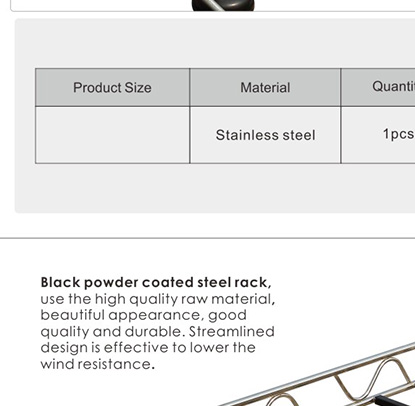415x406 pixels.
Task: Click the word 'Size' in the table header
Action: pos(138,87)
